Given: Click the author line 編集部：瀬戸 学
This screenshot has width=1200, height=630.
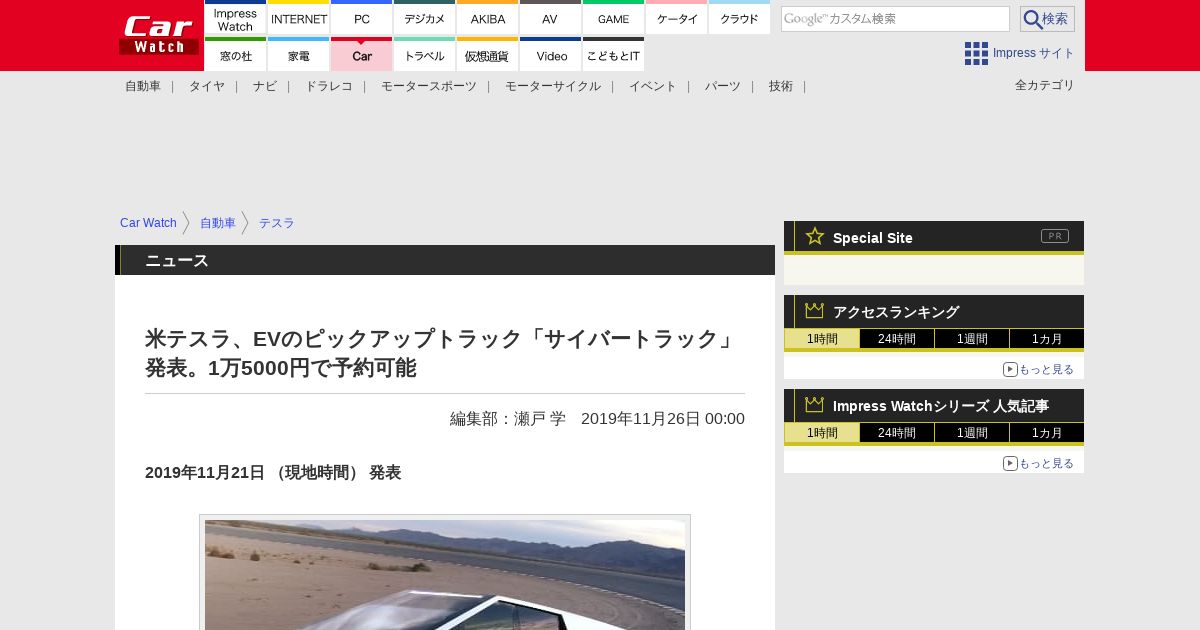Looking at the screenshot, I should (x=508, y=418).
